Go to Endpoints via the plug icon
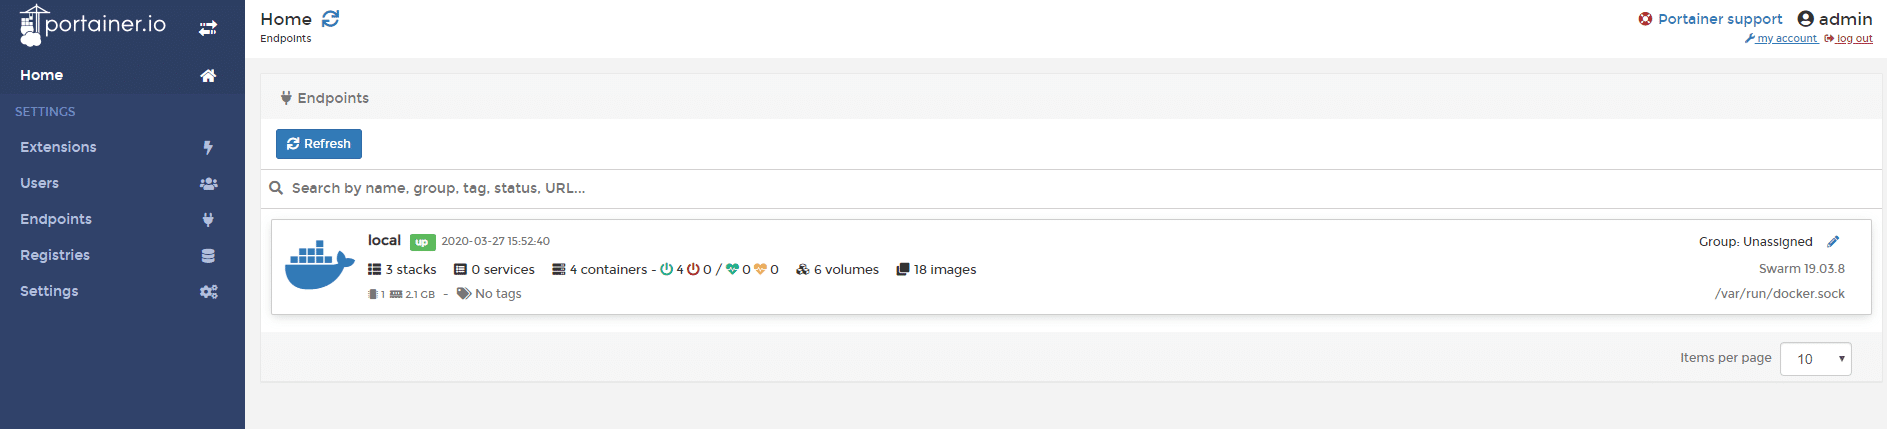 [x=208, y=220]
